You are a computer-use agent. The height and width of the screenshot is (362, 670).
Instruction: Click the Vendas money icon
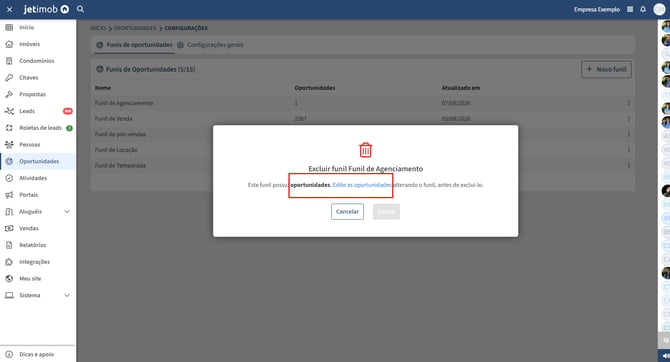coord(9,228)
